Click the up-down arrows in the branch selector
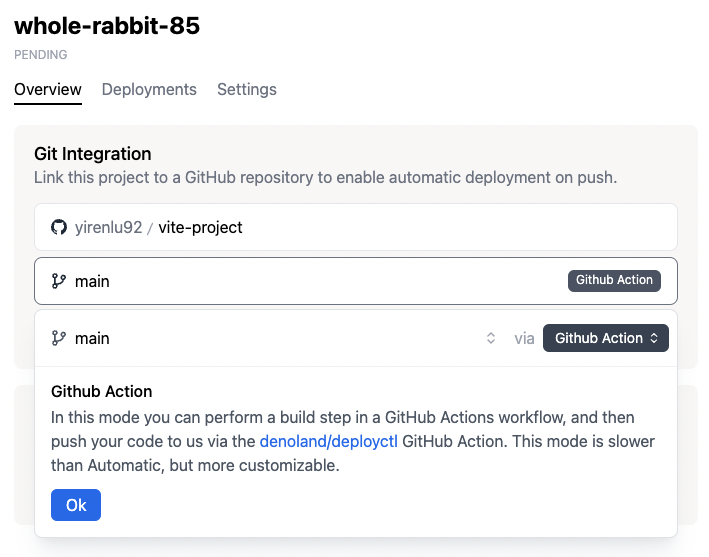Screen dimensions: 709x557 click(491, 338)
